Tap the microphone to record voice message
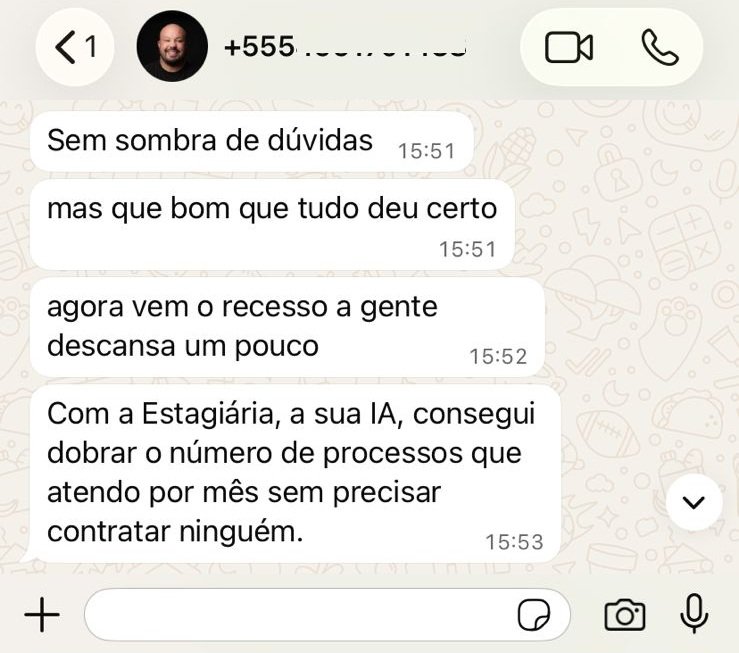739x653 pixels. pyautogui.click(x=694, y=613)
